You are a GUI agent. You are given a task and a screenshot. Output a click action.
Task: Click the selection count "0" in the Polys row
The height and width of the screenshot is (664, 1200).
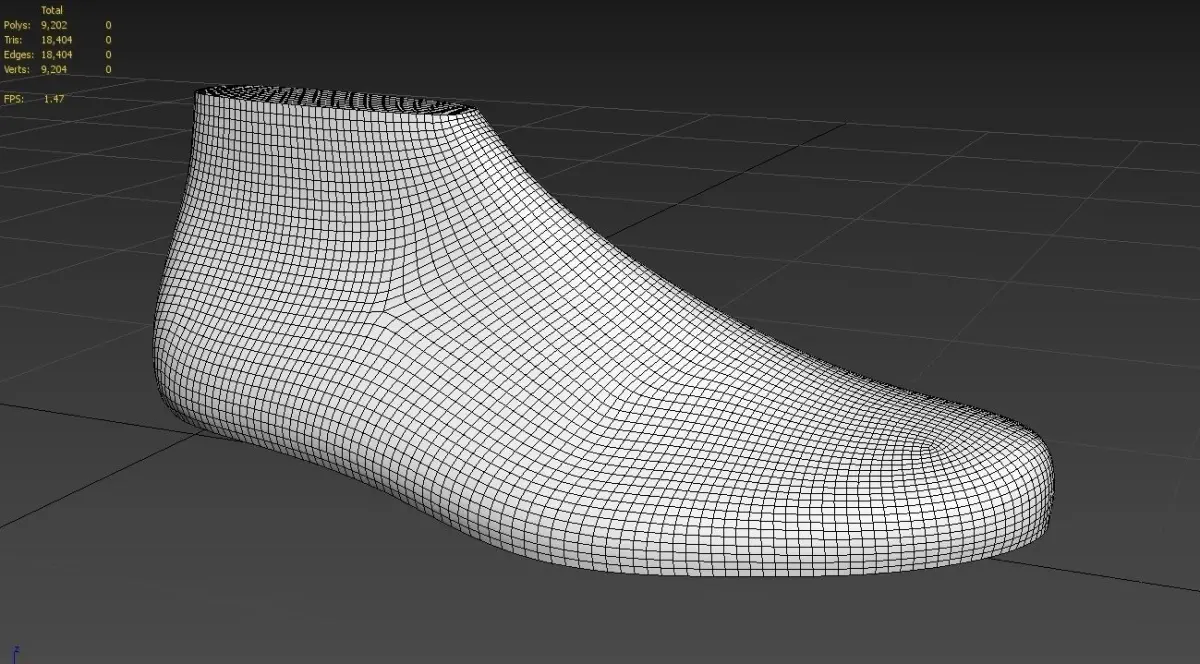click(108, 25)
